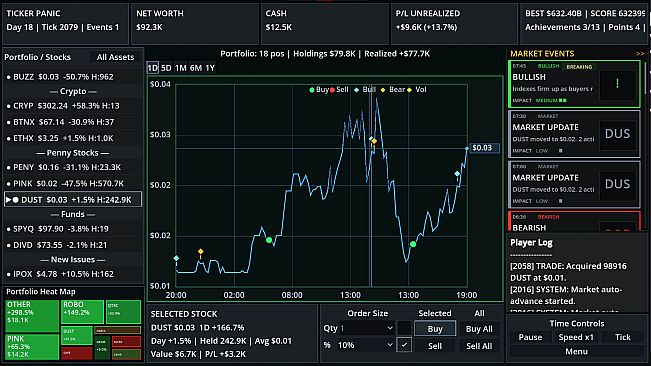The height and width of the screenshot is (366, 651).
Task: Switch chart to 1M range
Action: 180,68
